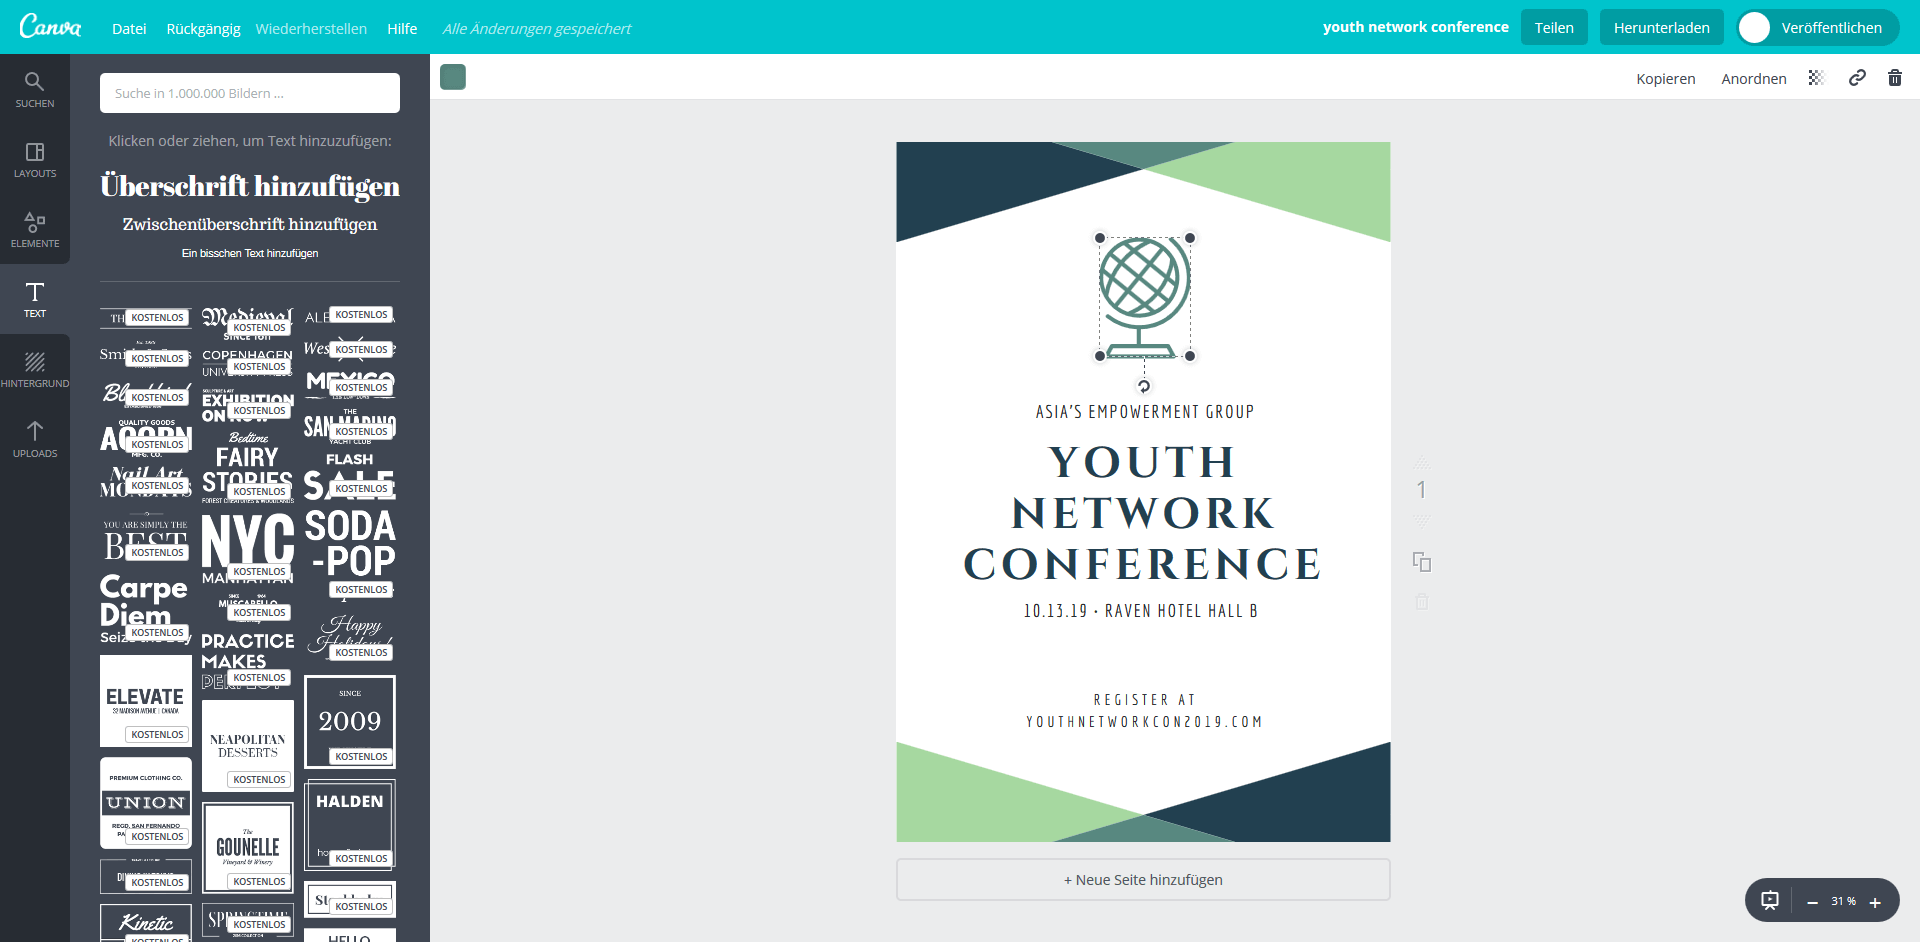Screen dimensions: 1920x942
Task: Click the page delete icon beside canvas
Action: click(1422, 602)
